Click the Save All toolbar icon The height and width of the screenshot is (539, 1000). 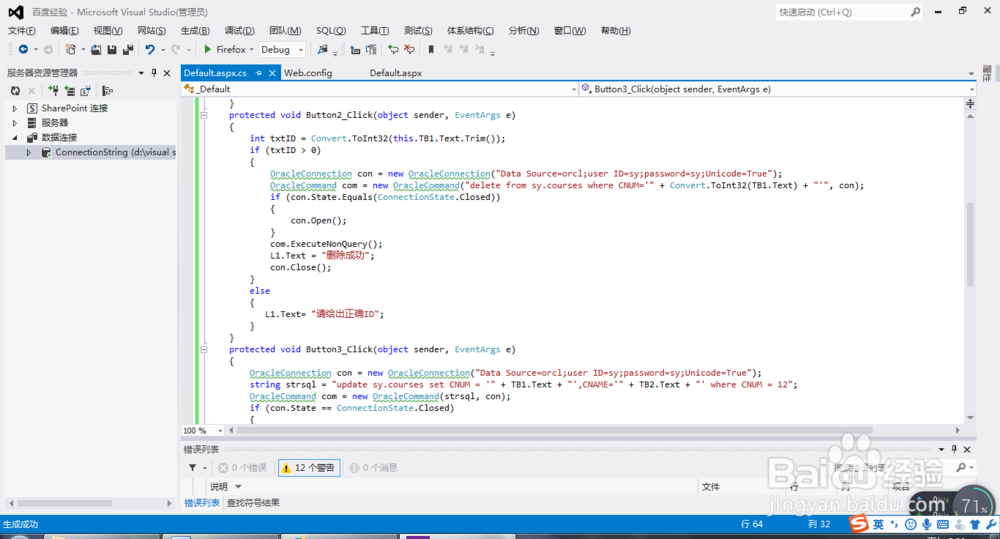click(128, 49)
